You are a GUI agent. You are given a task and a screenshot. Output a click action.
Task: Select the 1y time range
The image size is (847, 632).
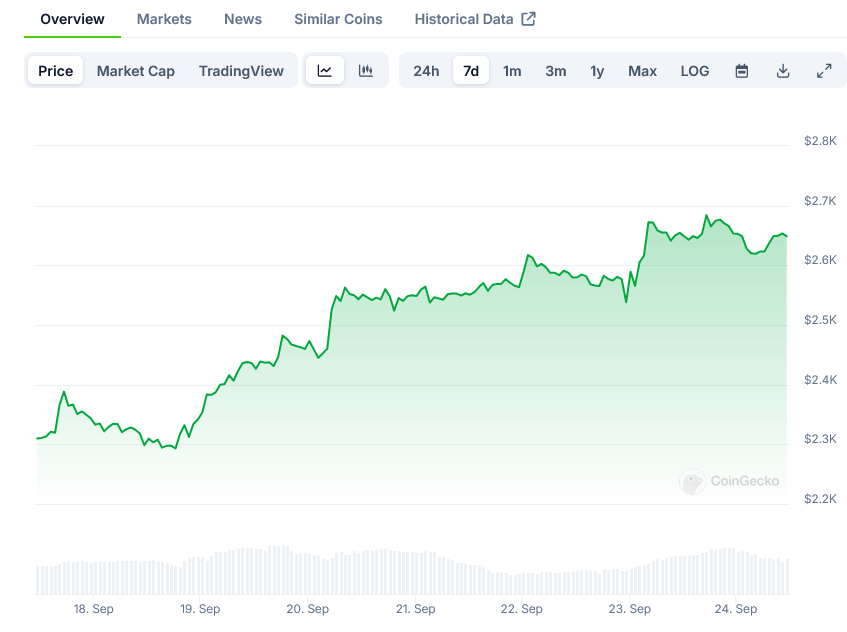[x=597, y=71]
